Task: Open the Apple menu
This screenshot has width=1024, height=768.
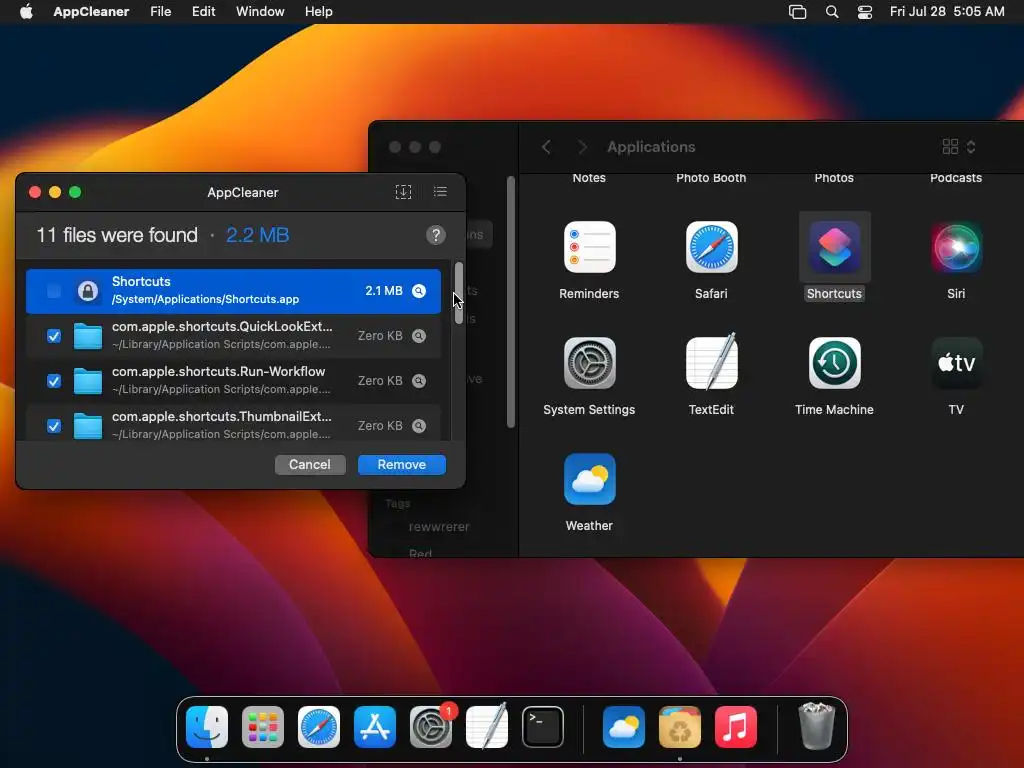Action: pyautogui.click(x=26, y=11)
